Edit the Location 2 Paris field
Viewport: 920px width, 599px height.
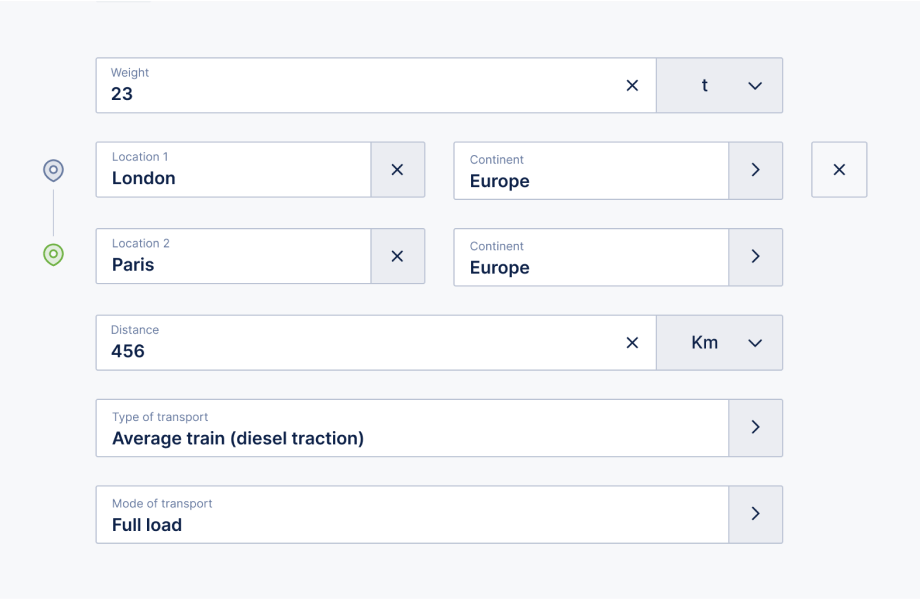pyautogui.click(x=234, y=256)
